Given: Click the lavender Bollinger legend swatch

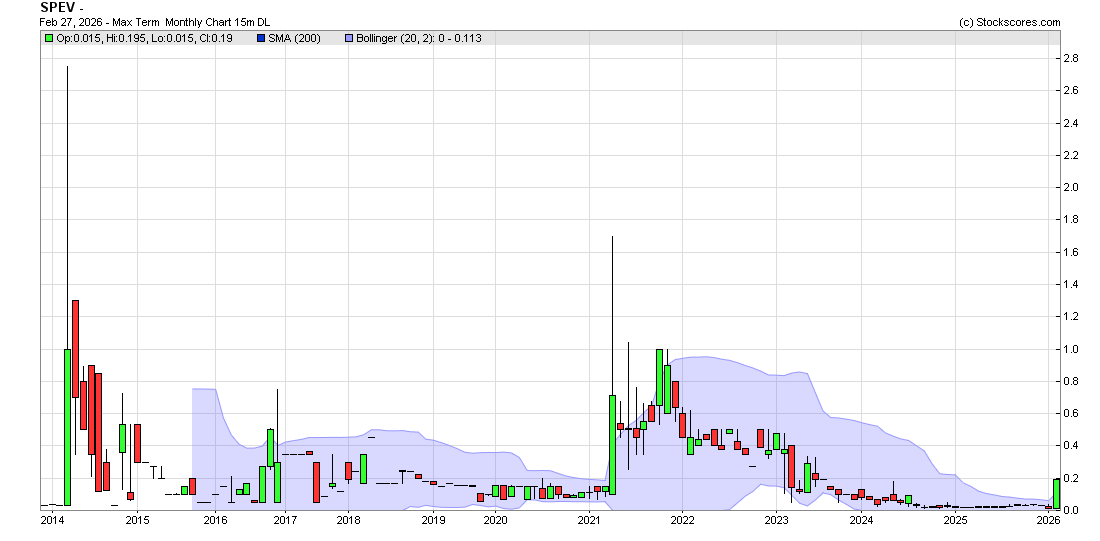Looking at the screenshot, I should point(349,39).
